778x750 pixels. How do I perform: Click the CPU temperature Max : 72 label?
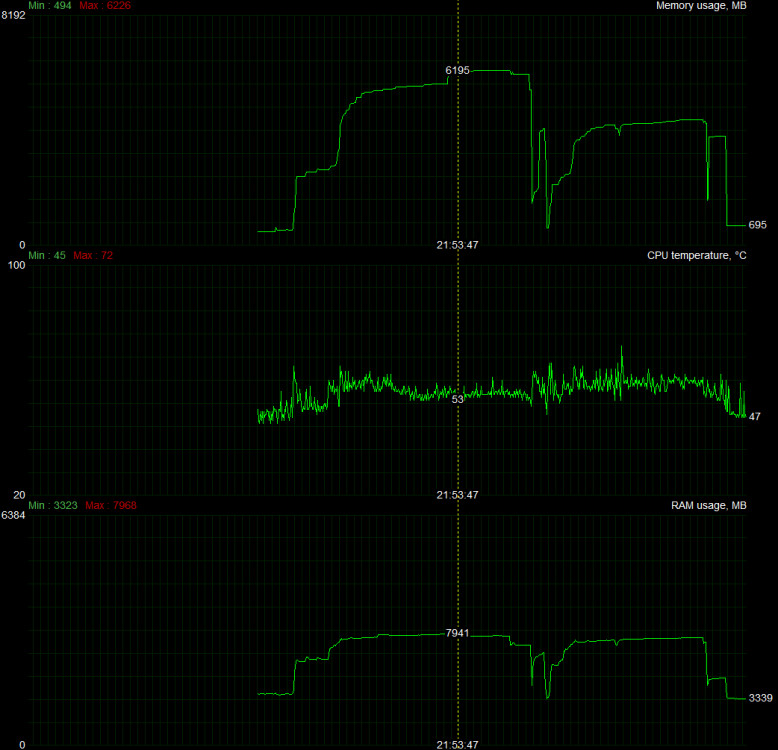[93, 255]
